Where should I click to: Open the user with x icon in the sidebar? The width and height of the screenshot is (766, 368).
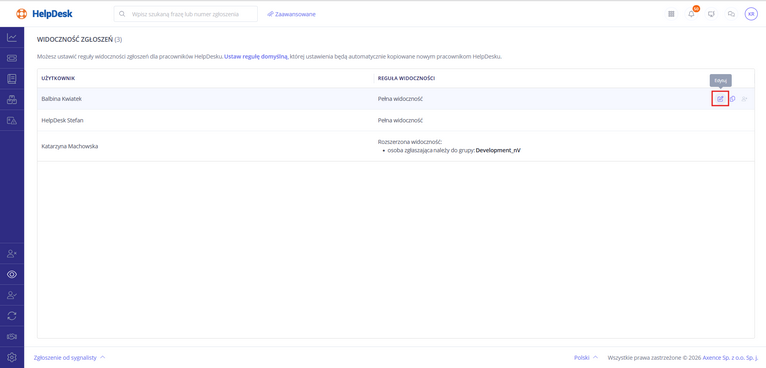tap(12, 254)
